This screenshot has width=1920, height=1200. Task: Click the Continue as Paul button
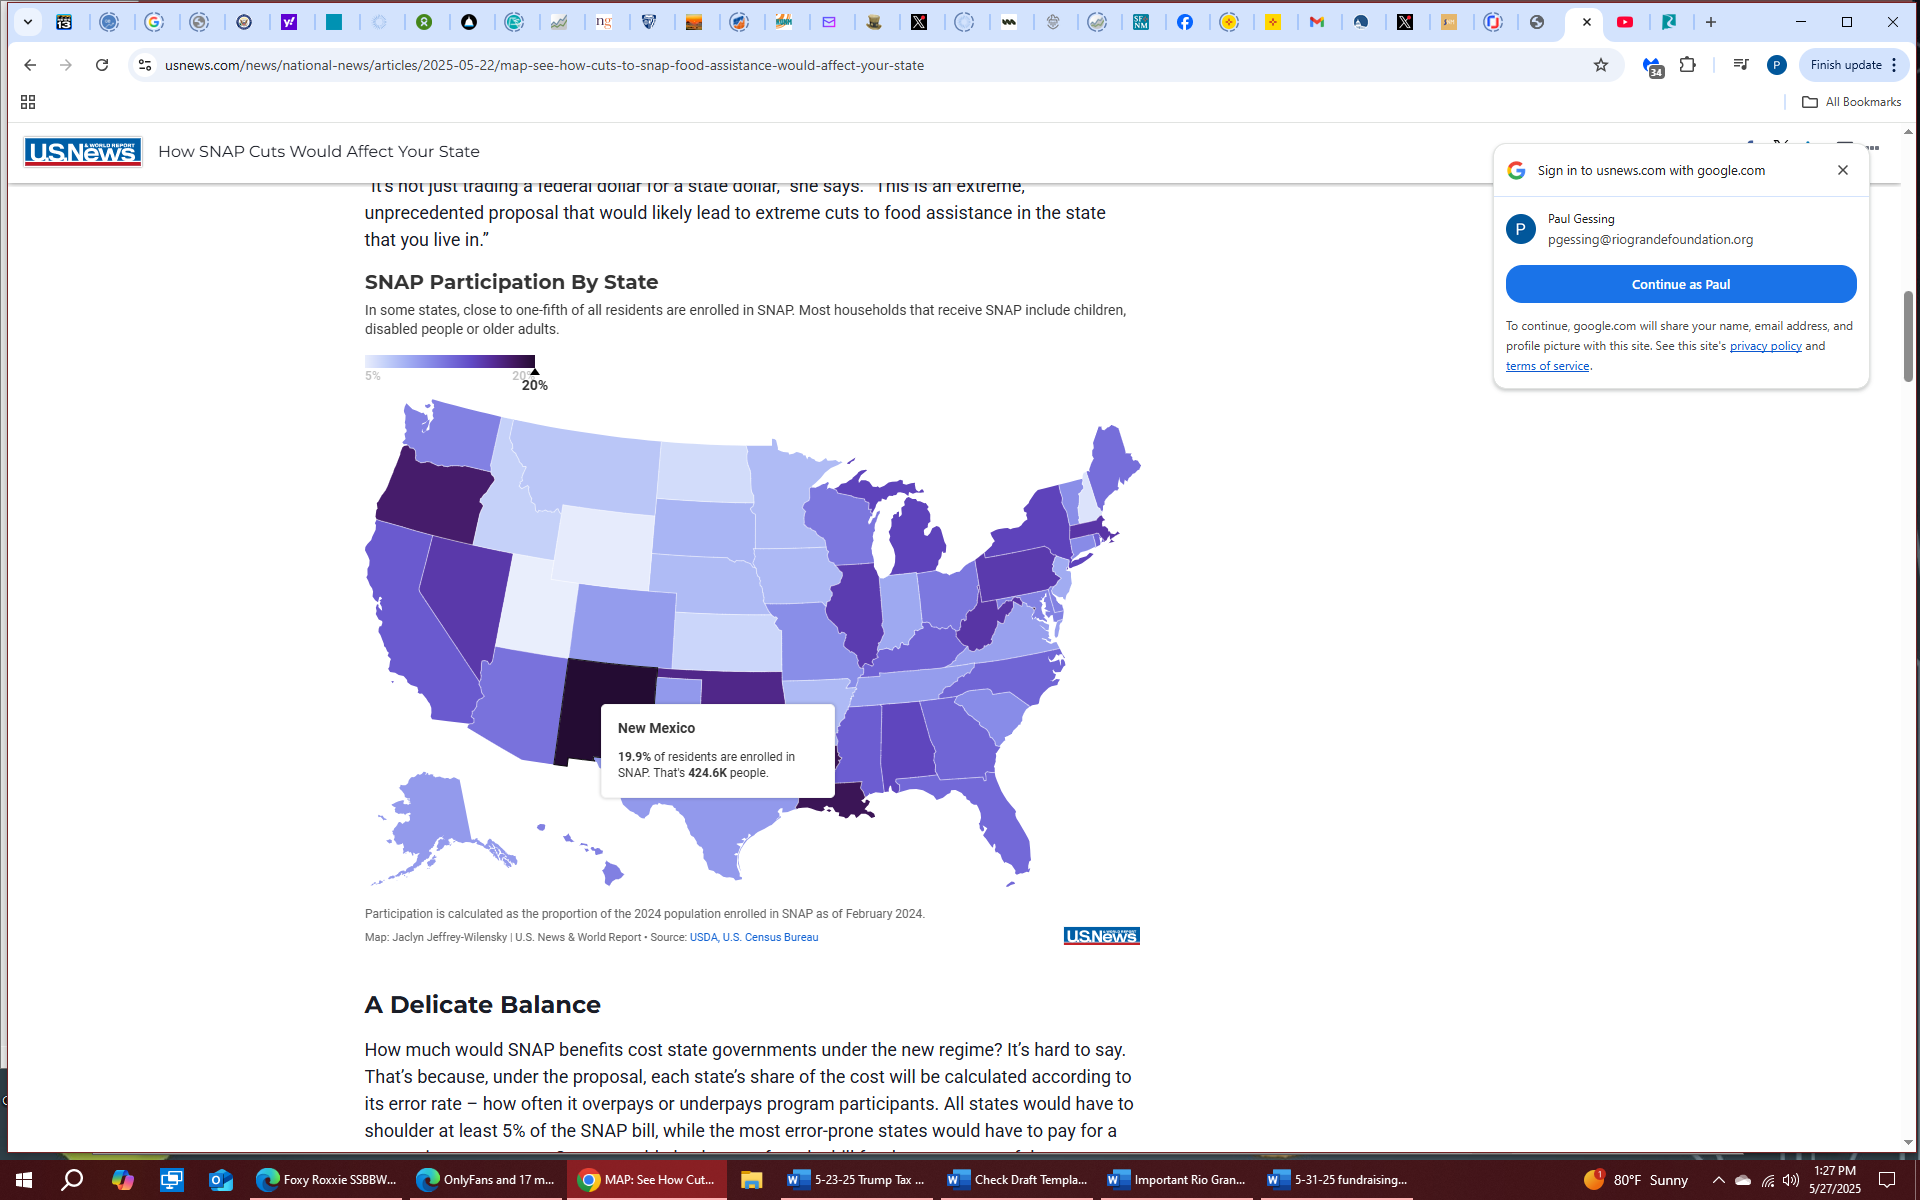coord(1680,284)
